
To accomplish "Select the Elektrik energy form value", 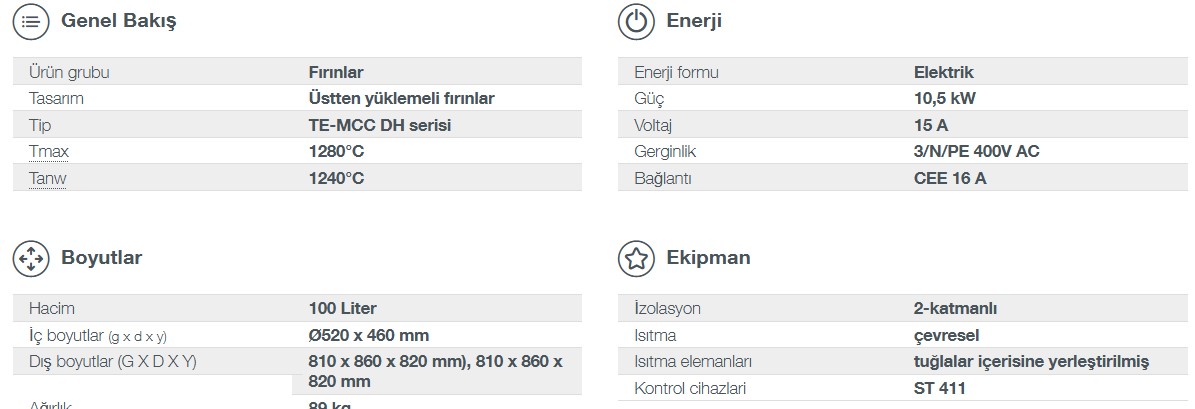I will click(943, 72).
